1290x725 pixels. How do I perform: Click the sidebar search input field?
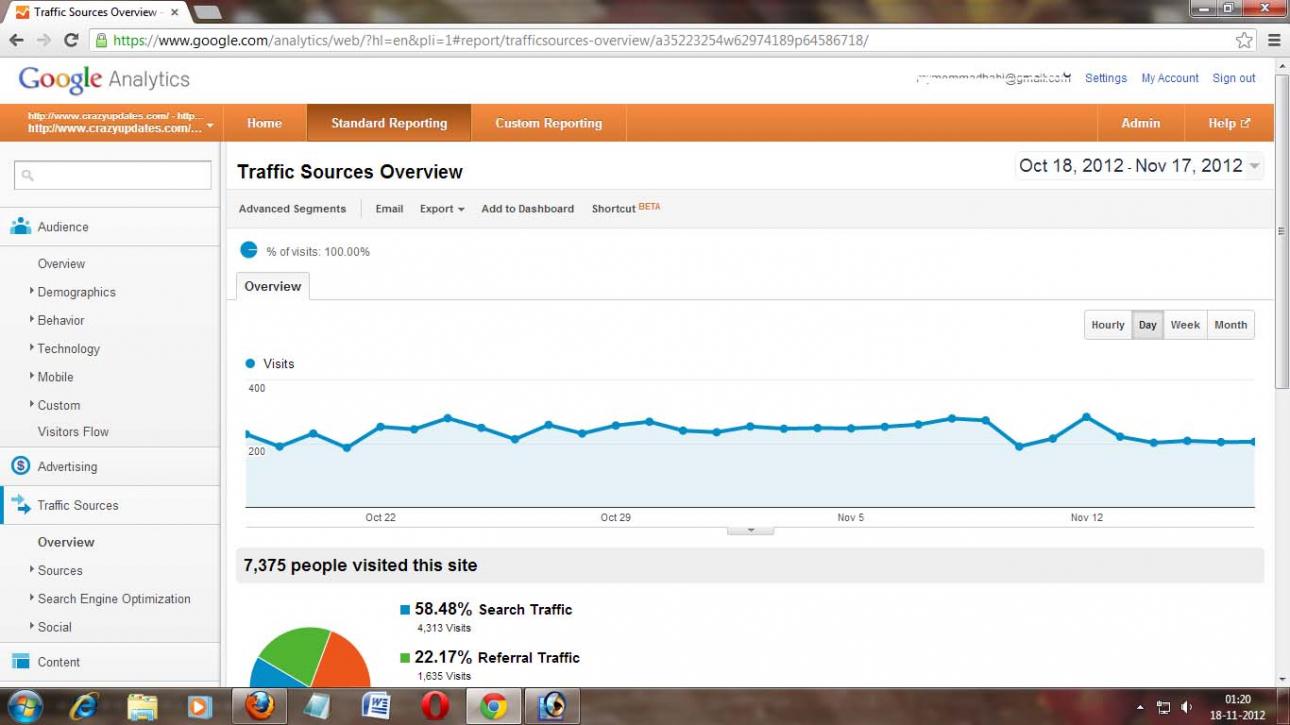click(x=113, y=175)
